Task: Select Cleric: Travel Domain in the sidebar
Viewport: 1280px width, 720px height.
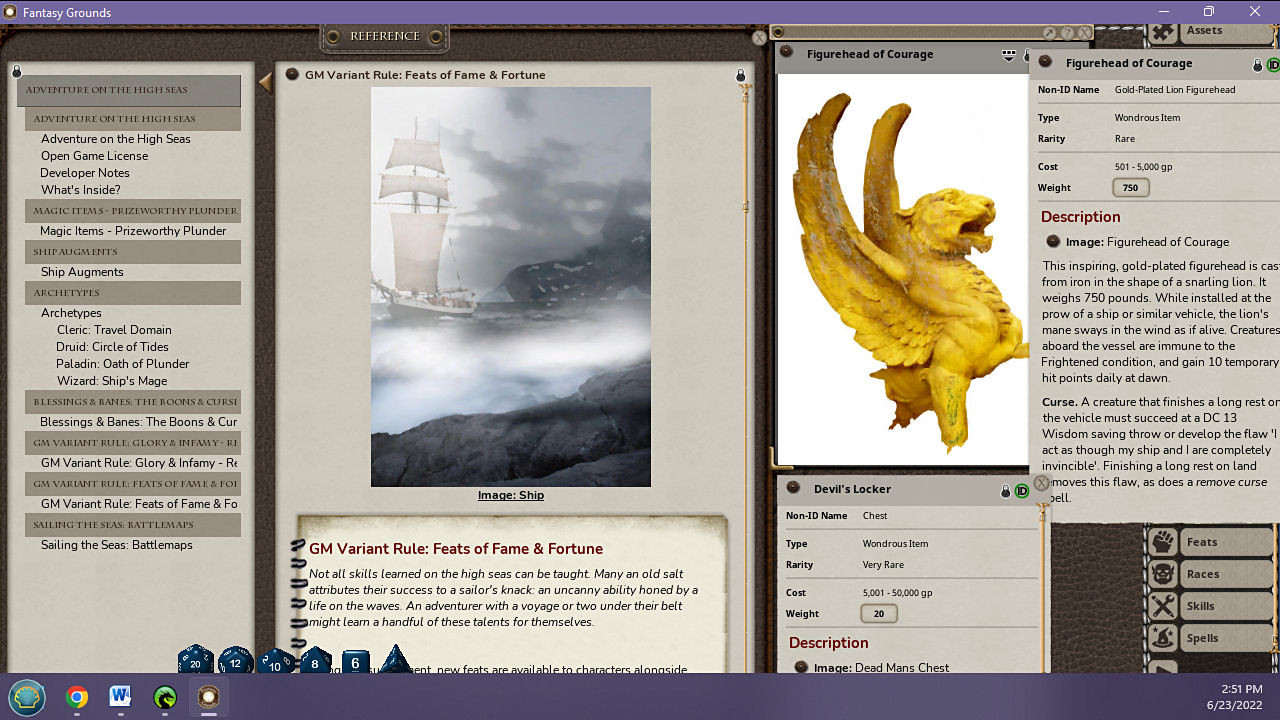Action: pyautogui.click(x=114, y=329)
